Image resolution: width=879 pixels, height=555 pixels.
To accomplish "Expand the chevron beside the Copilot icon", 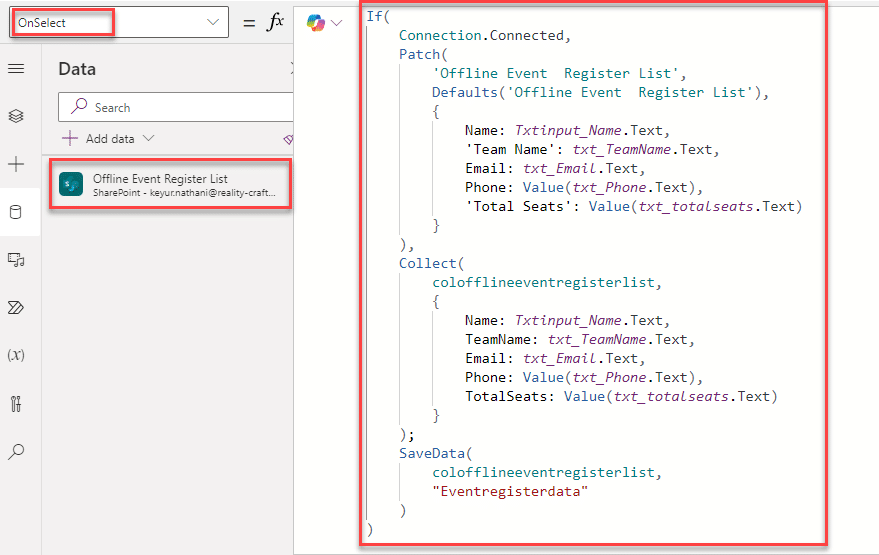I will click(x=337, y=22).
